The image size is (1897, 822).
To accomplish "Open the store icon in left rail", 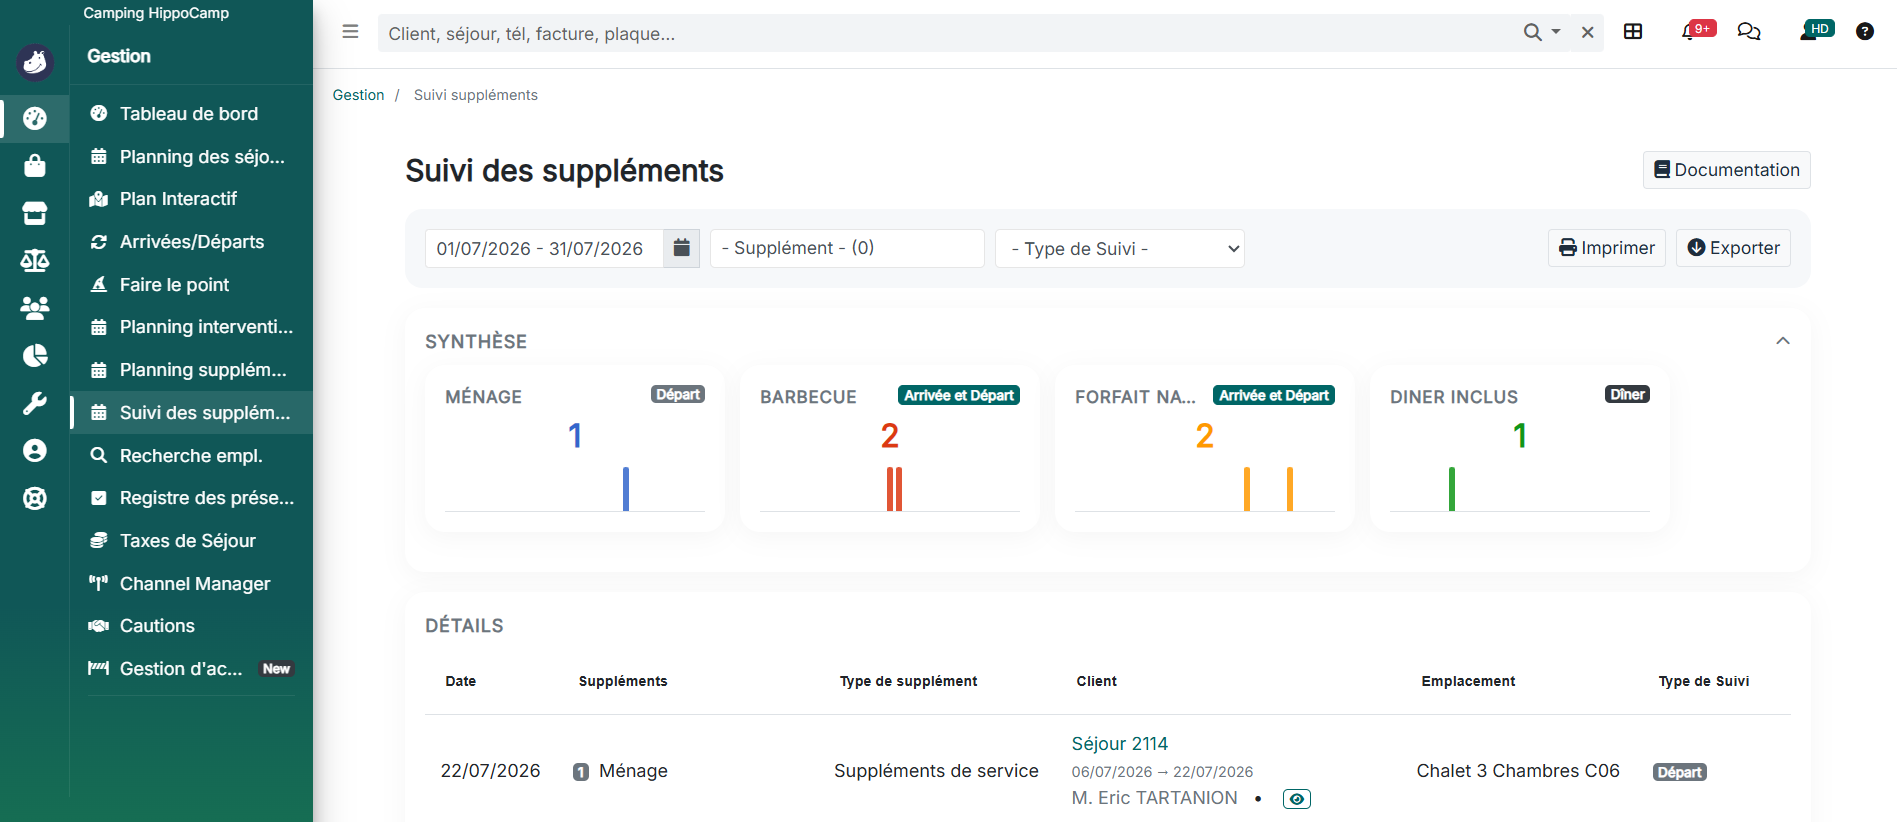I will click(x=35, y=213).
